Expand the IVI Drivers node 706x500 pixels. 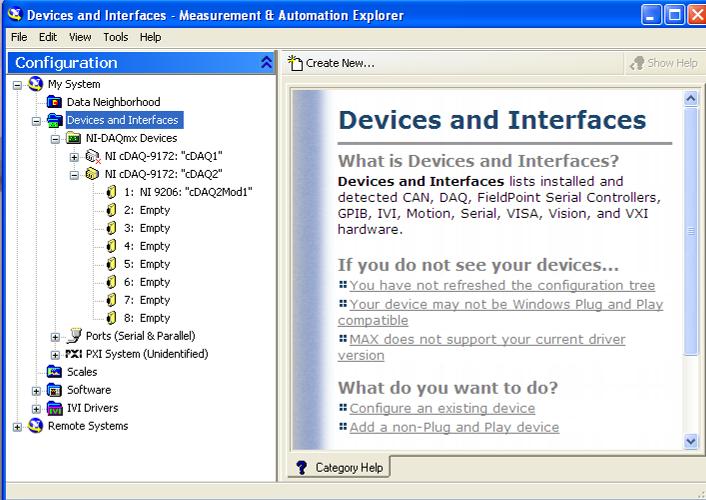36,409
